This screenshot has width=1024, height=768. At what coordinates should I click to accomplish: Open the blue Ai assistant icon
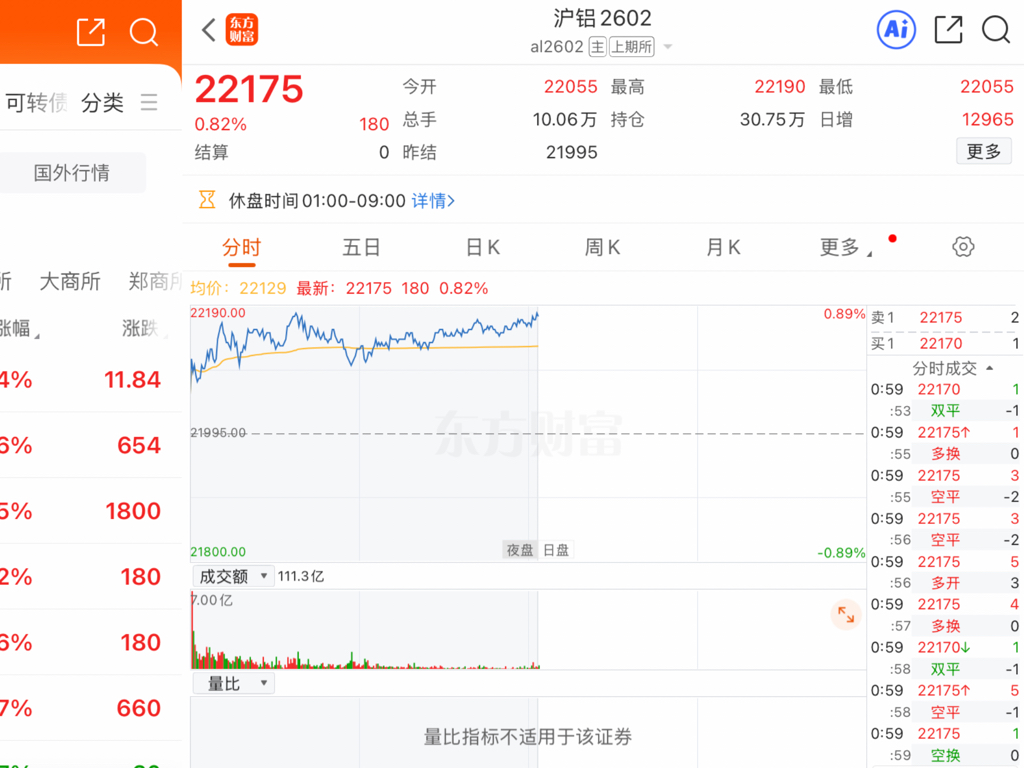coord(895,29)
